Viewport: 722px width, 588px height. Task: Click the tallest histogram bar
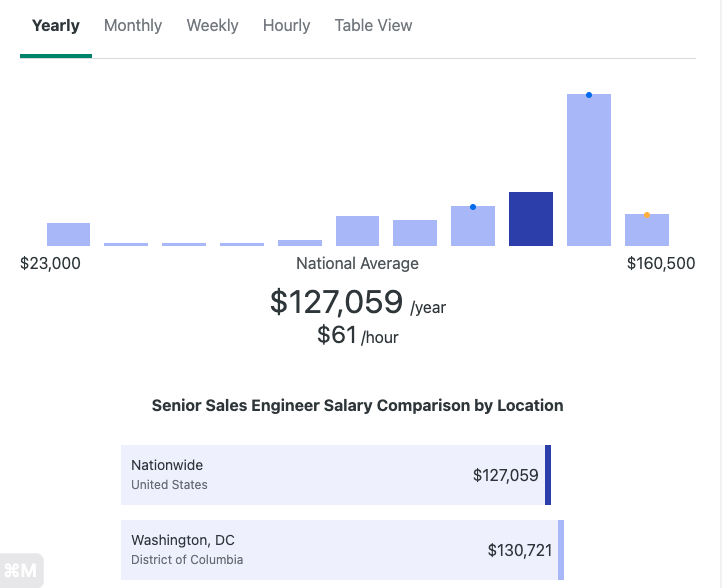pyautogui.click(x=589, y=170)
